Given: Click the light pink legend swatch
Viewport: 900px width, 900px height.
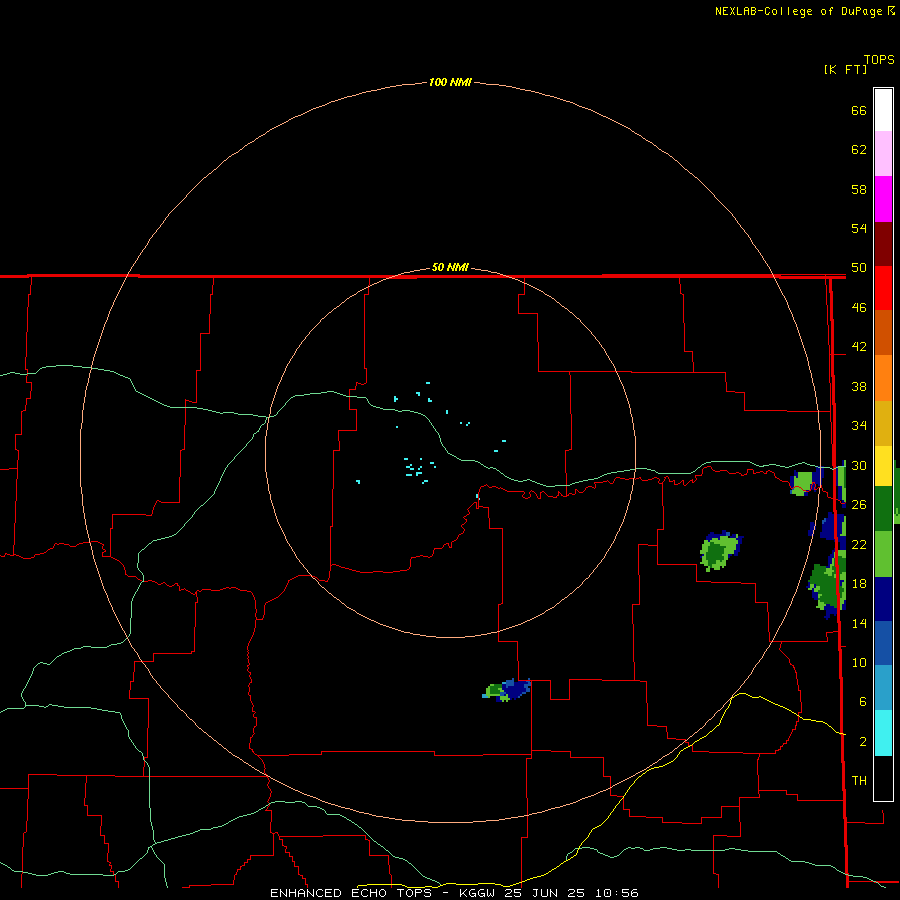Looking at the screenshot, I should point(883,154).
